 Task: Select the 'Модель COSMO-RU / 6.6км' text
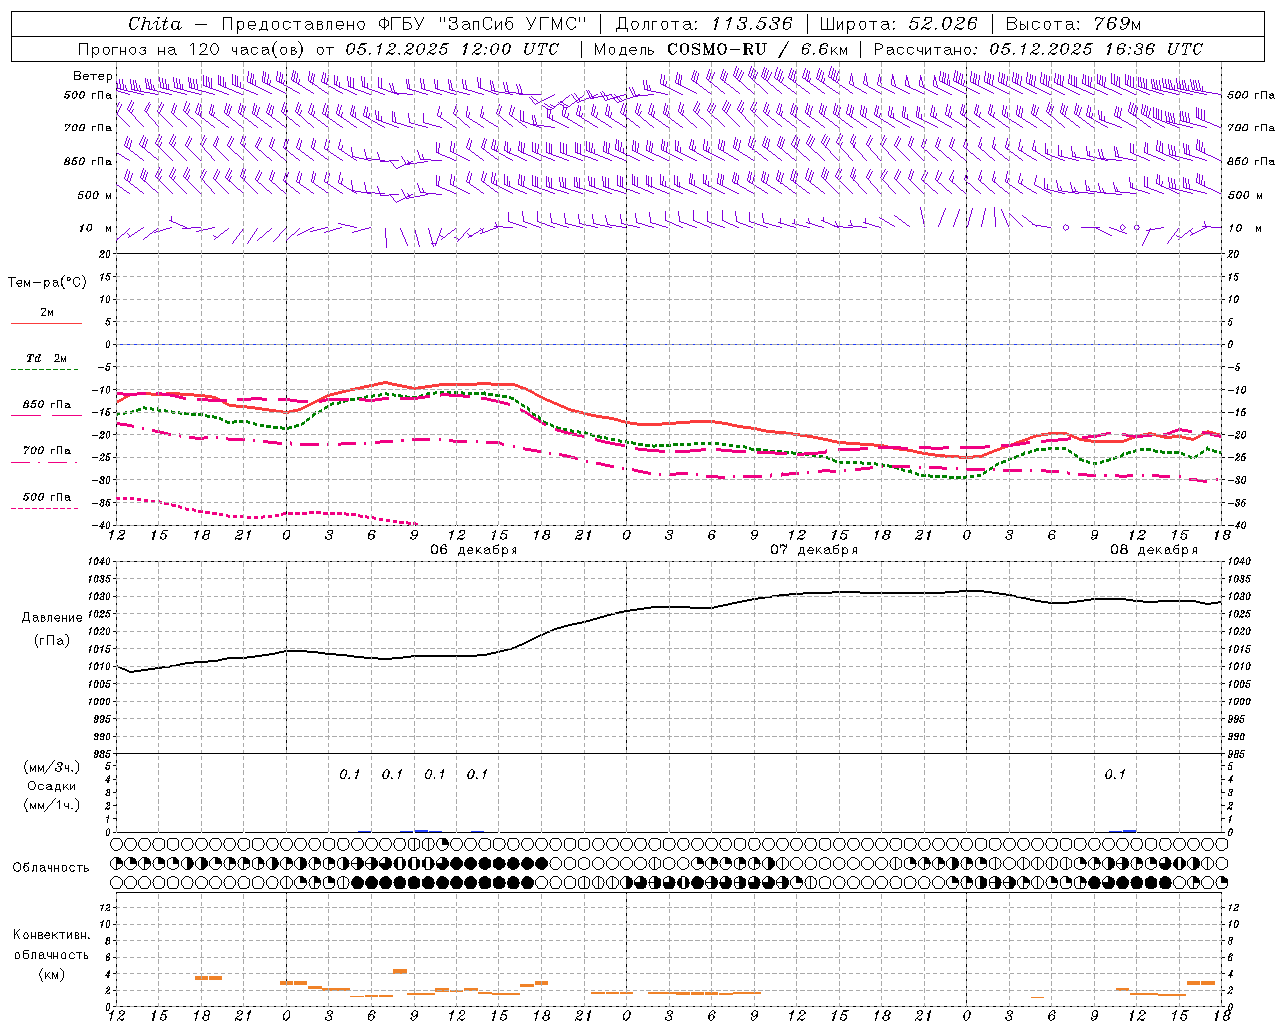(x=721, y=49)
